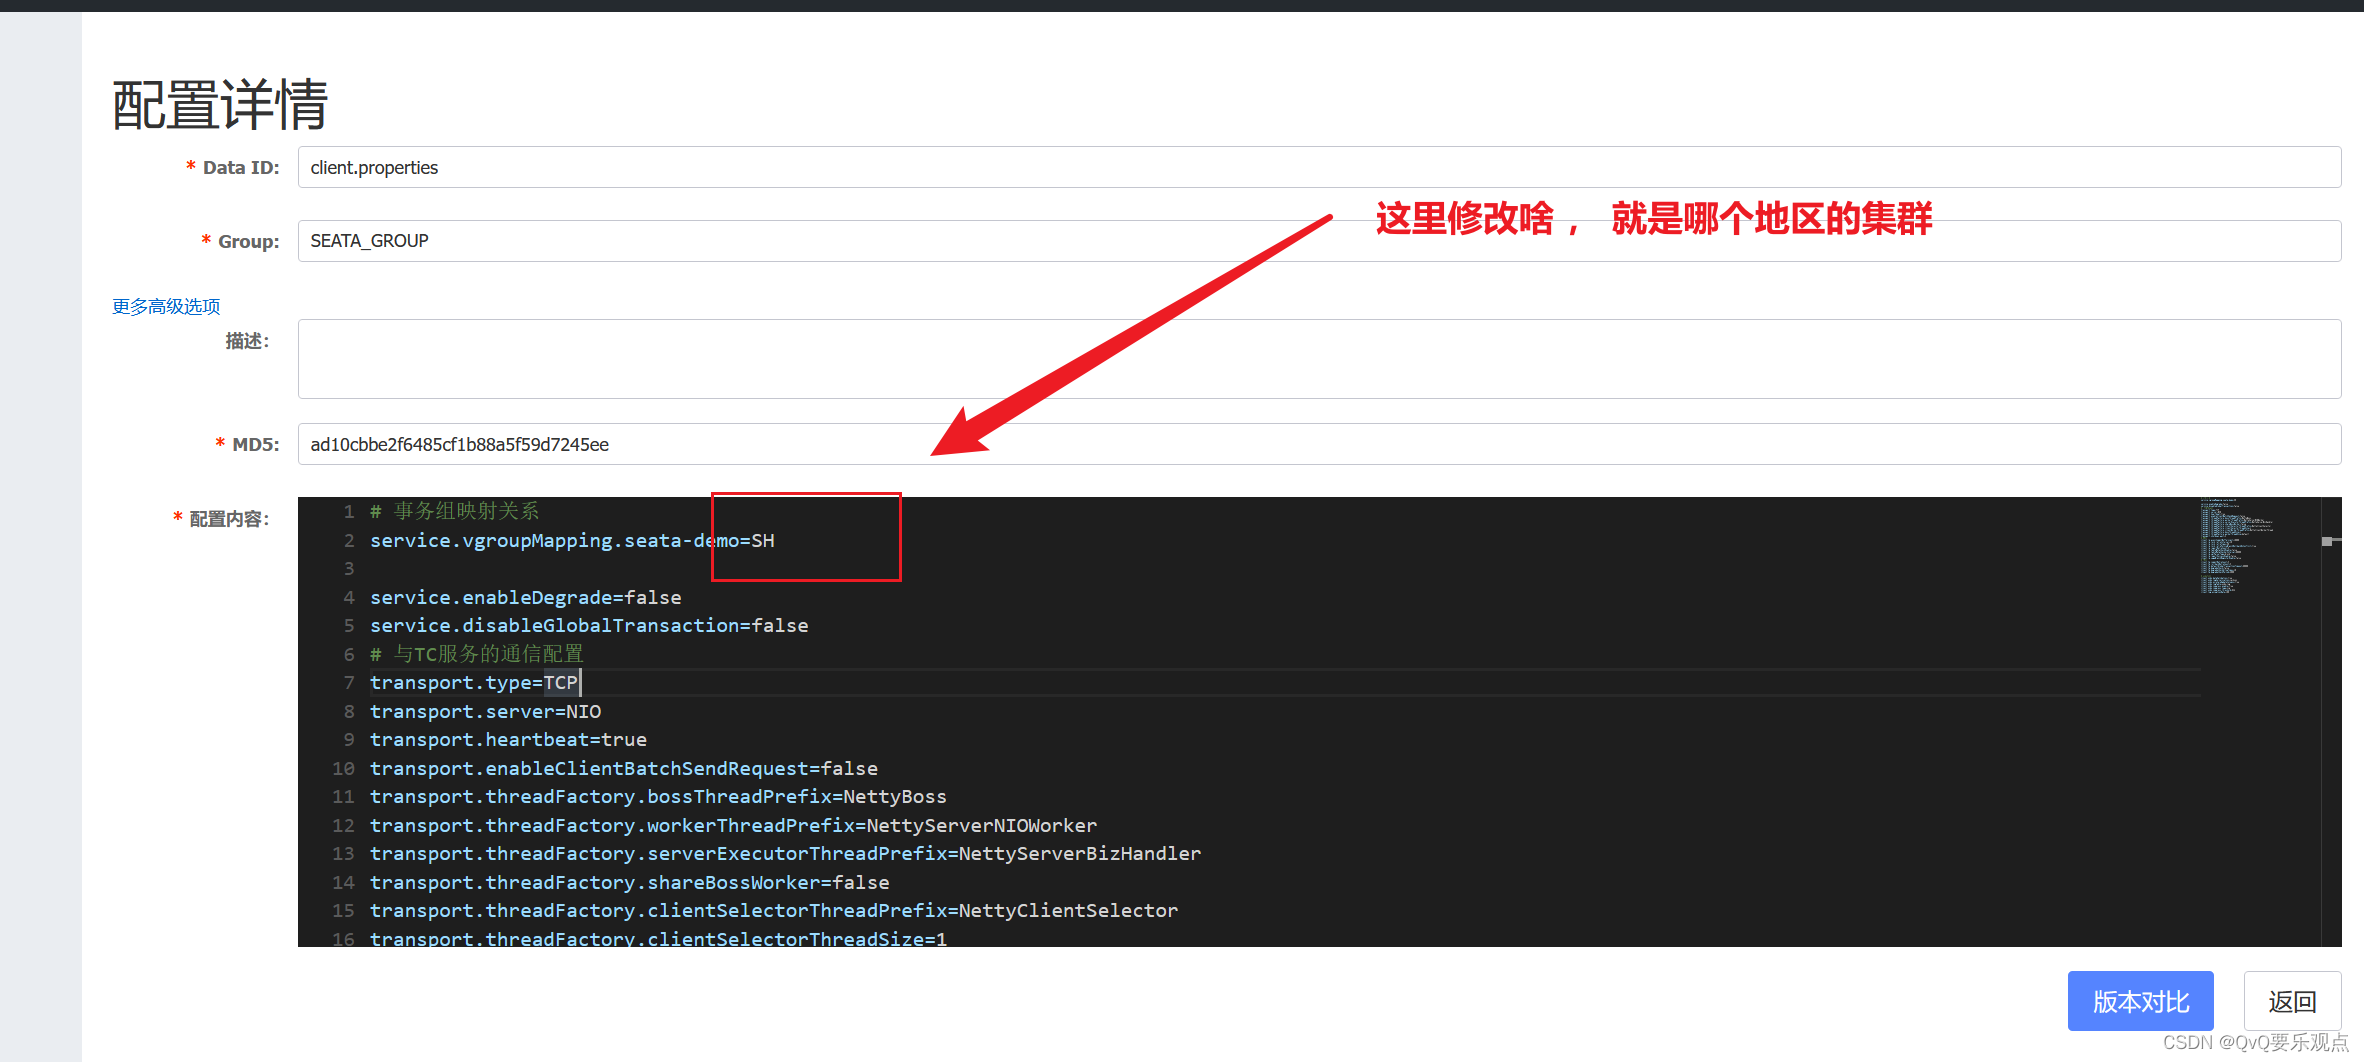The width and height of the screenshot is (2364, 1062).
Task: Click the comment 与TC服务的通信配置
Action: point(477,654)
